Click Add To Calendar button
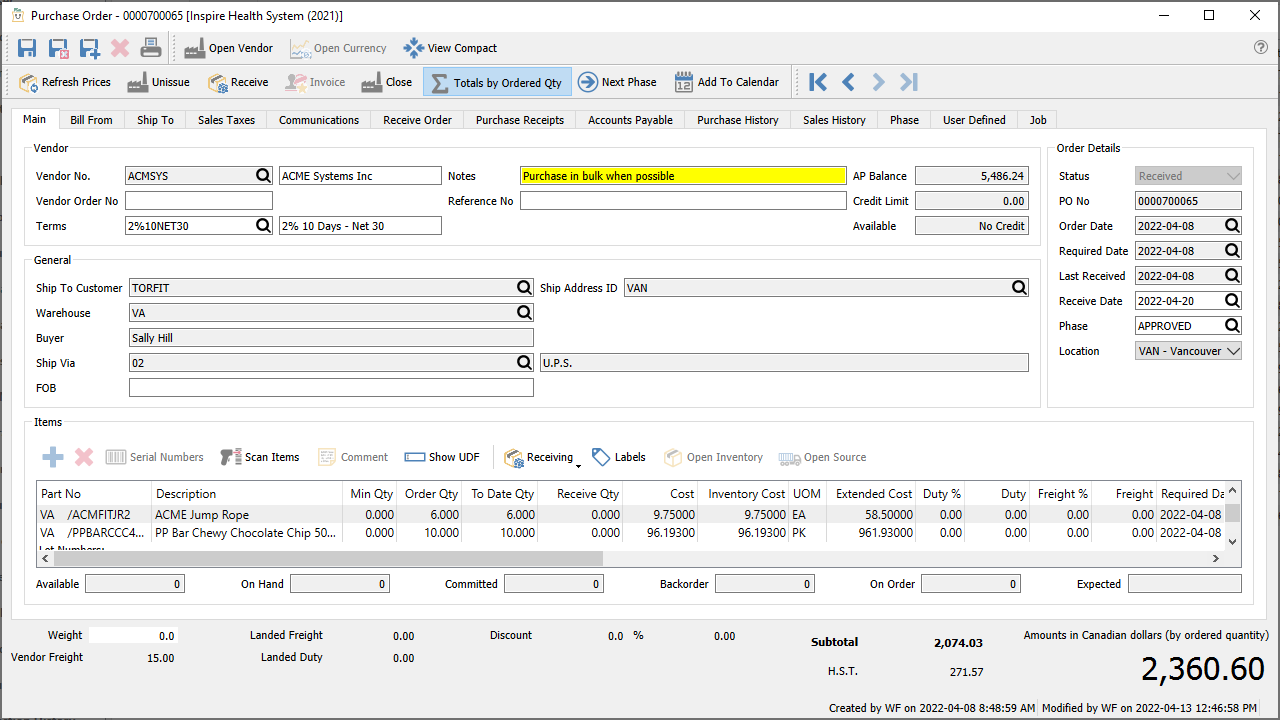Viewport: 1280px width, 720px height. [x=727, y=82]
